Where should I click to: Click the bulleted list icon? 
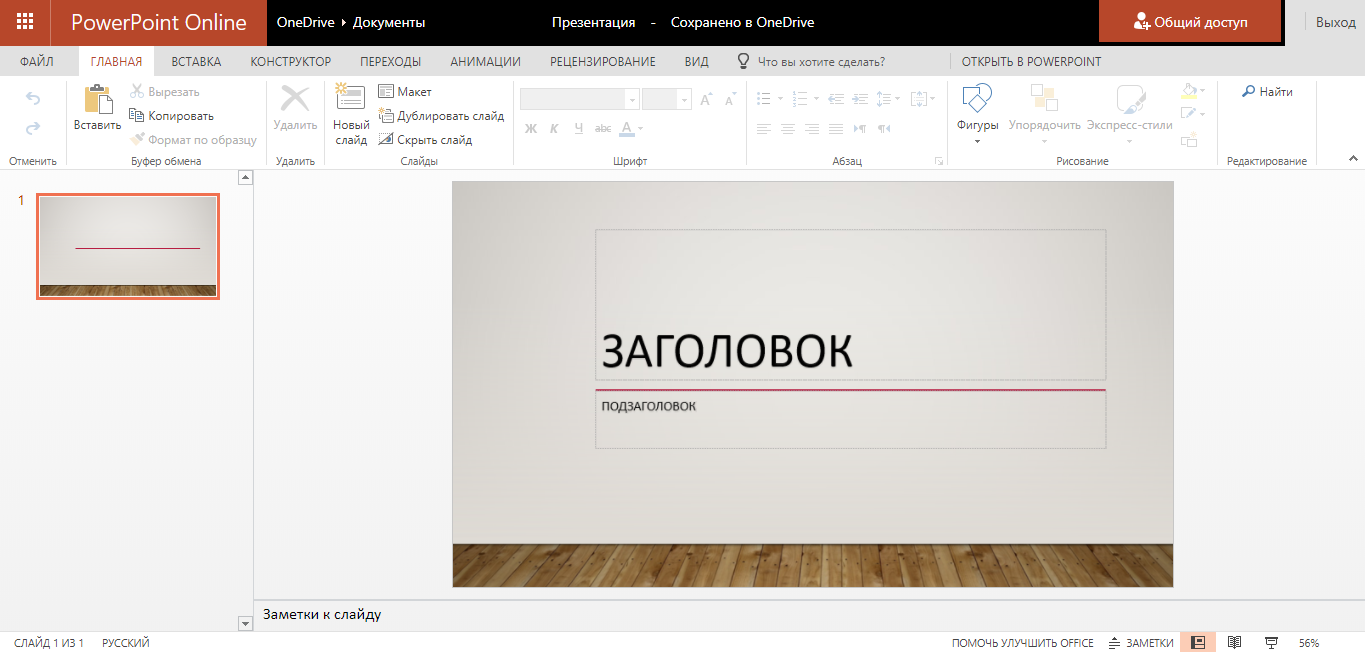(x=765, y=97)
